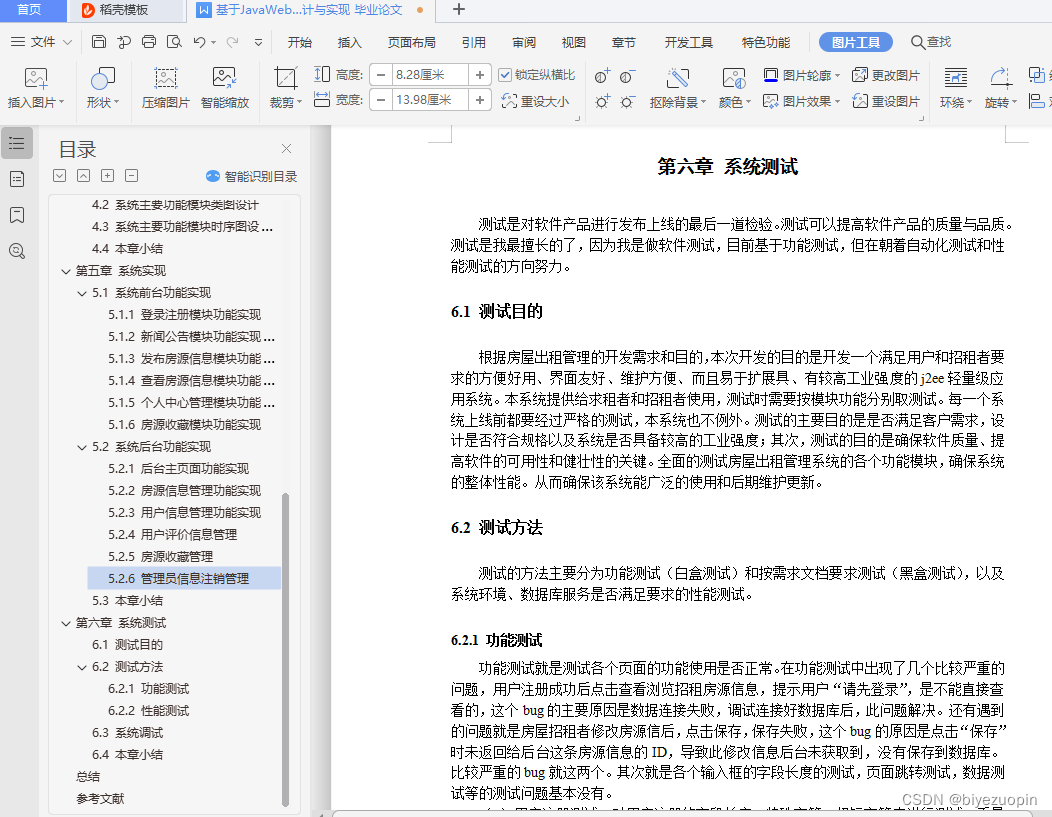The width and height of the screenshot is (1052, 817).
Task: Collapse 5.2 系统后台功能实现 node
Action: click(x=82, y=447)
